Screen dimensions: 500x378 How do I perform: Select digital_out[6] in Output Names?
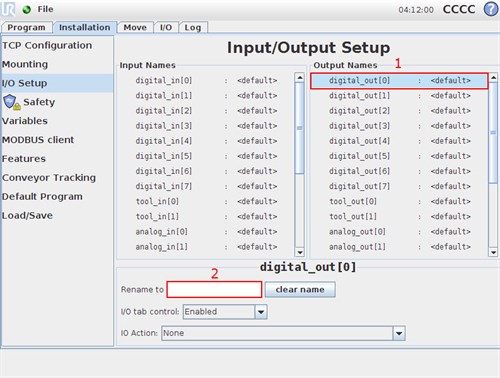point(399,171)
